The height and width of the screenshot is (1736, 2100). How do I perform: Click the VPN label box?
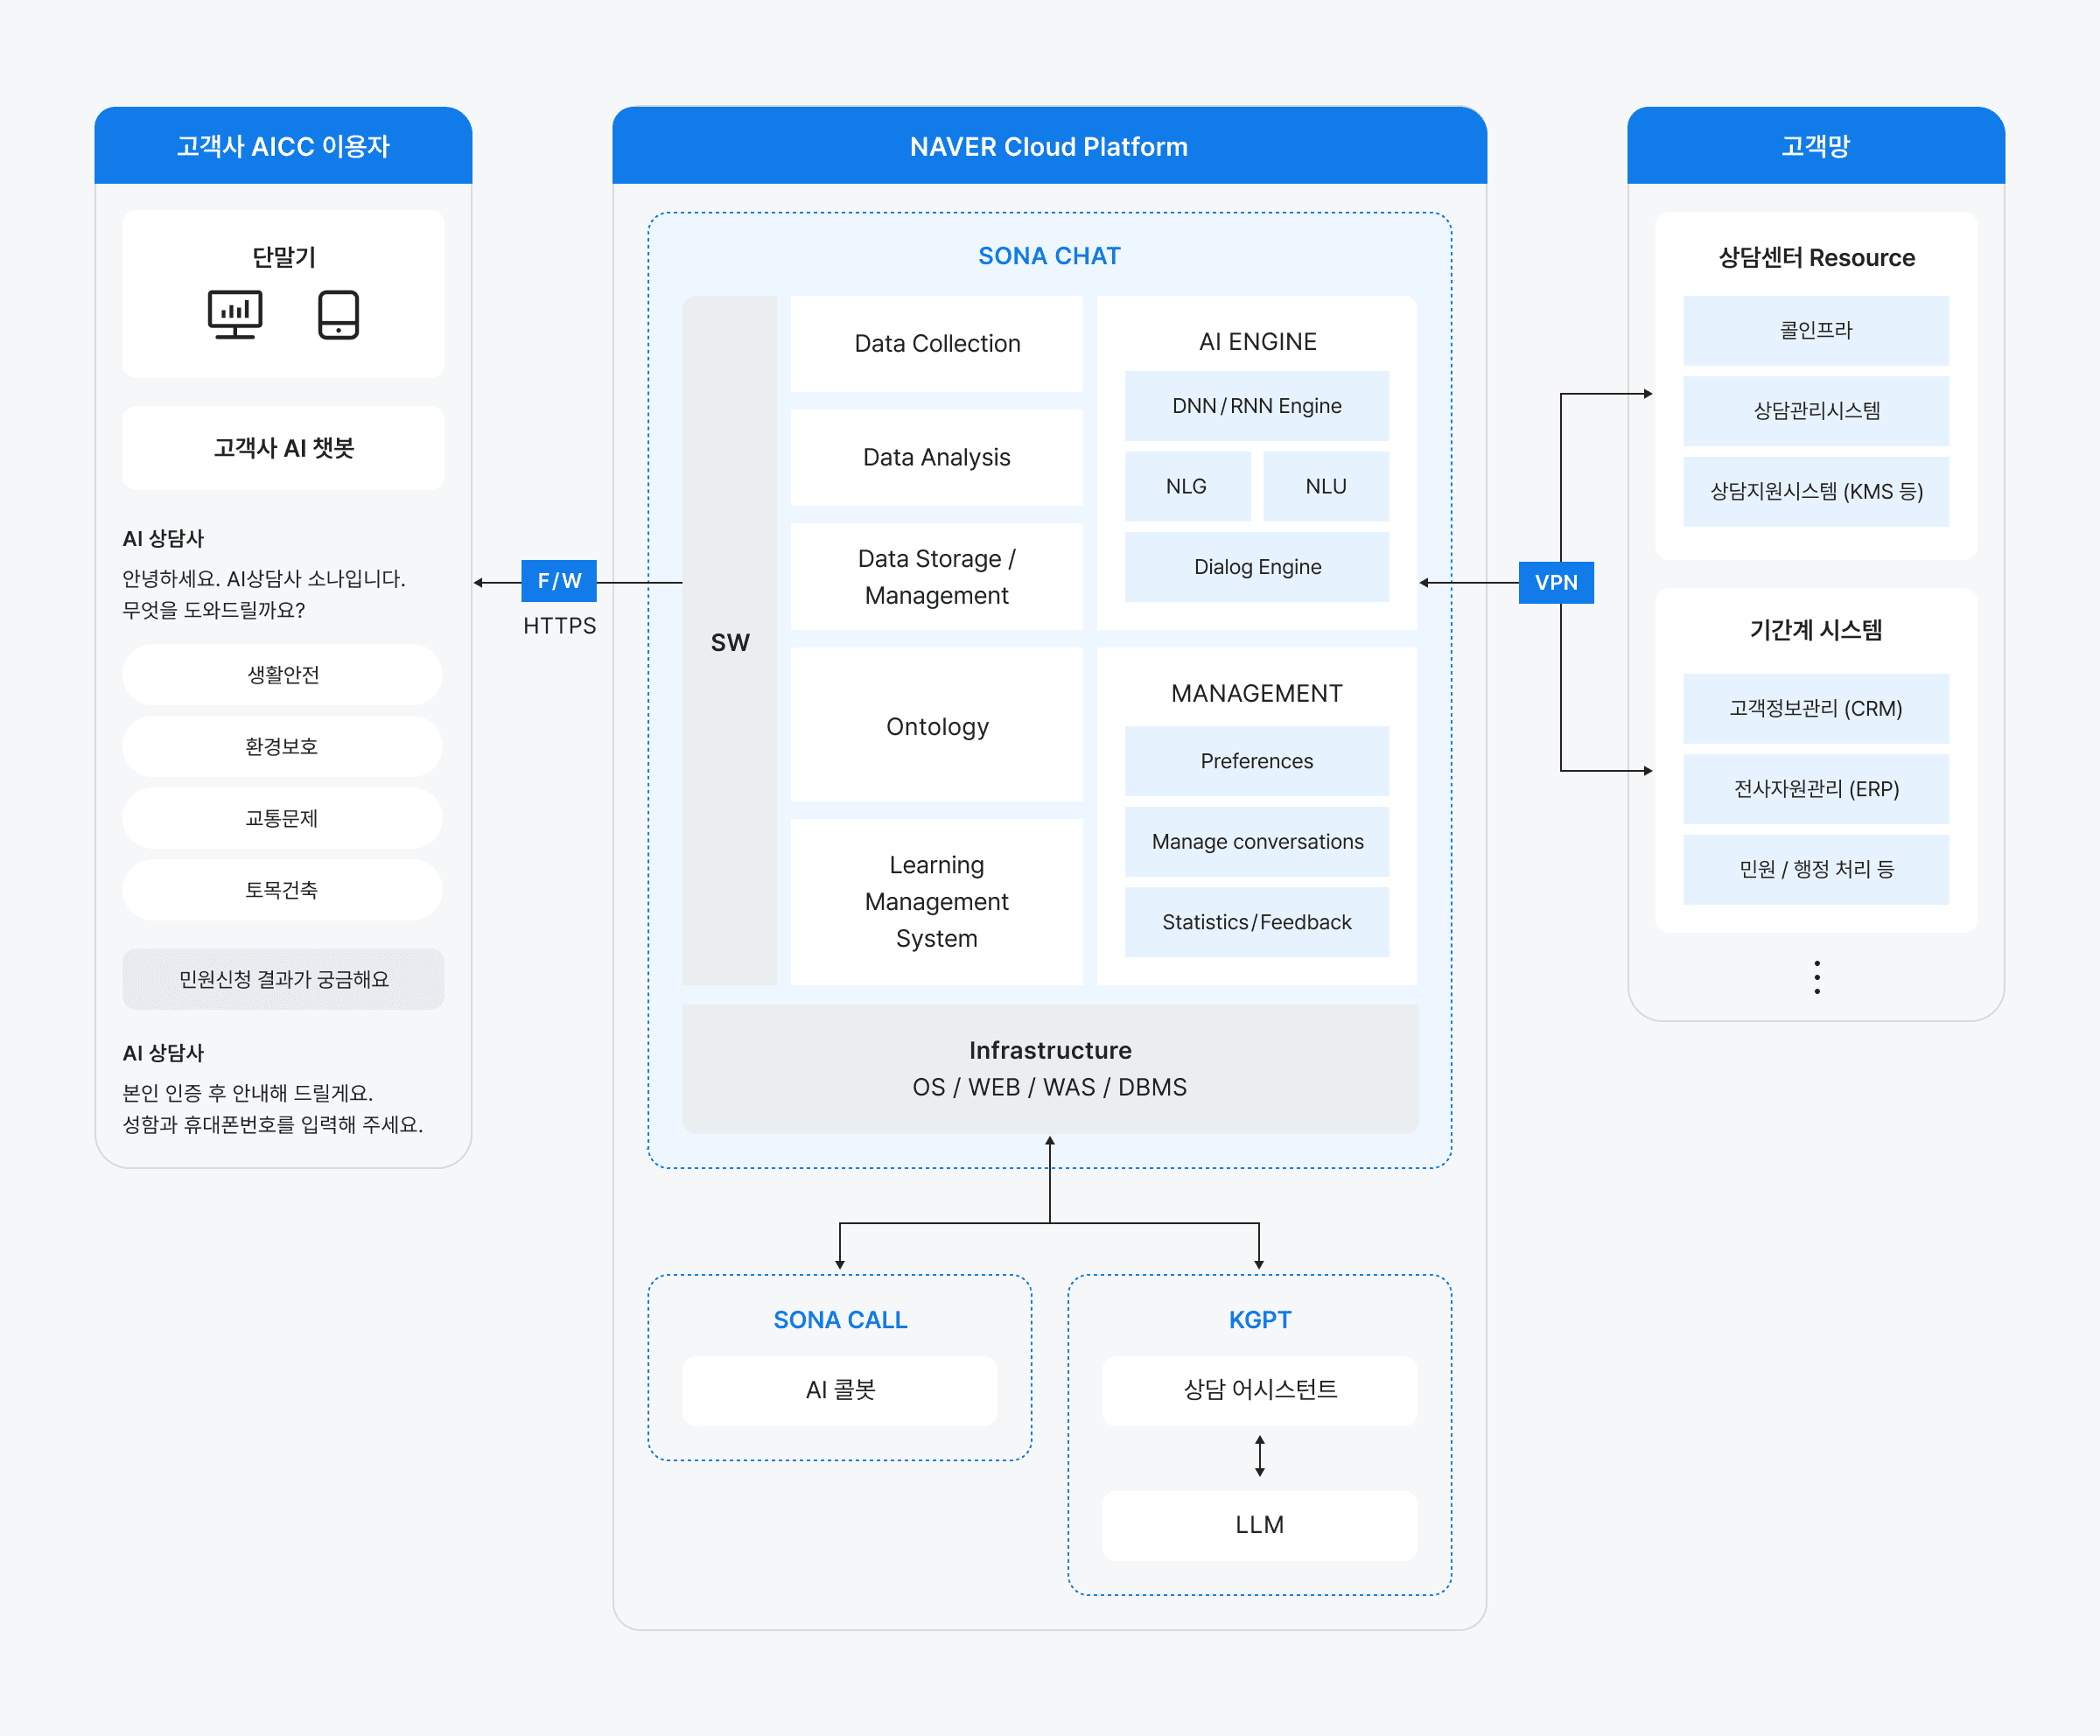pos(1555,582)
